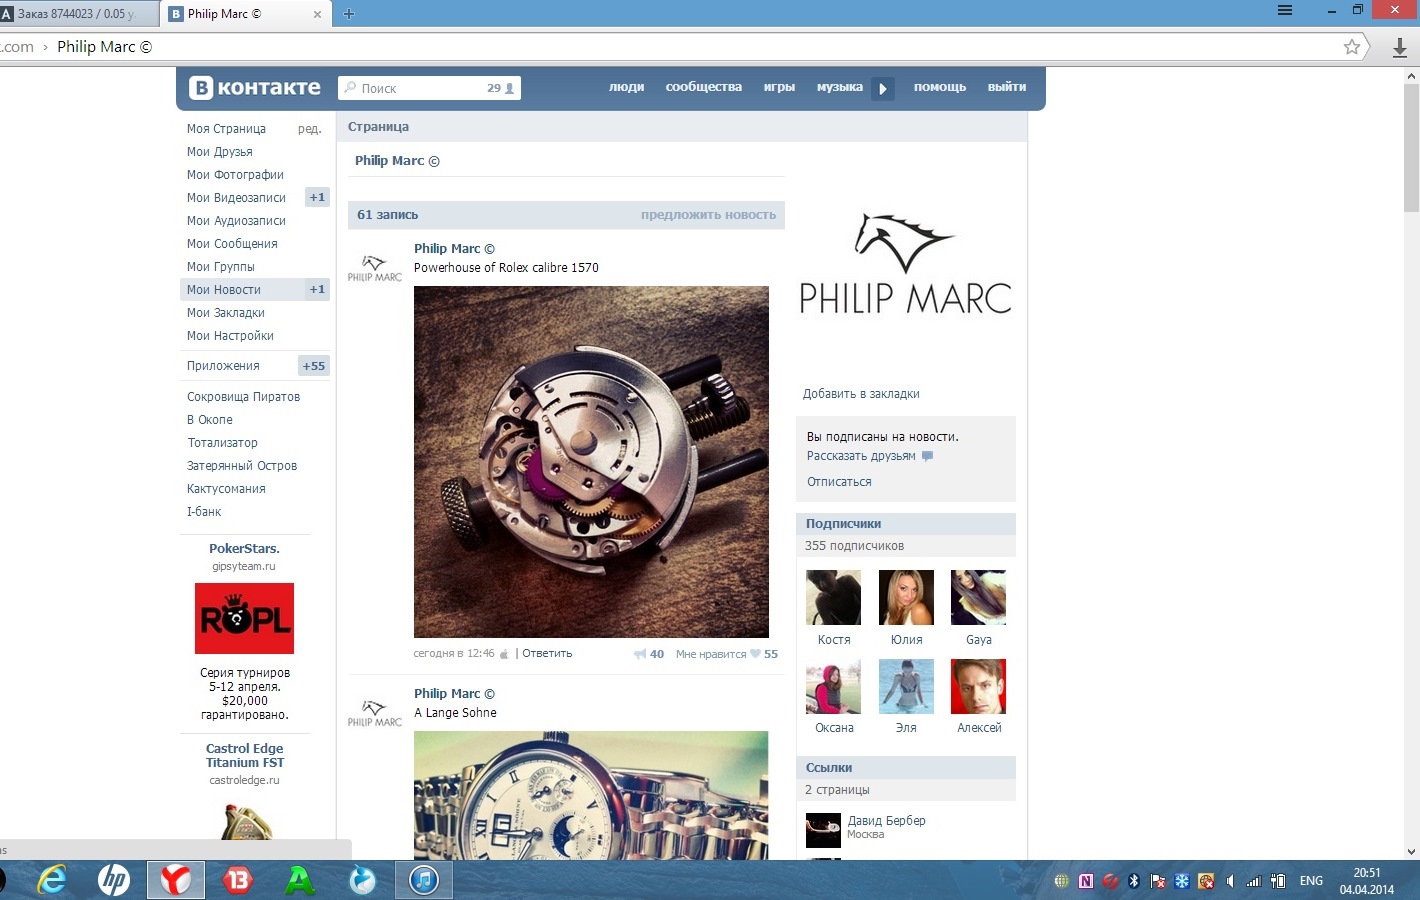This screenshot has height=900, width=1420.
Task: Open помощь in the VK header
Action: point(940,87)
